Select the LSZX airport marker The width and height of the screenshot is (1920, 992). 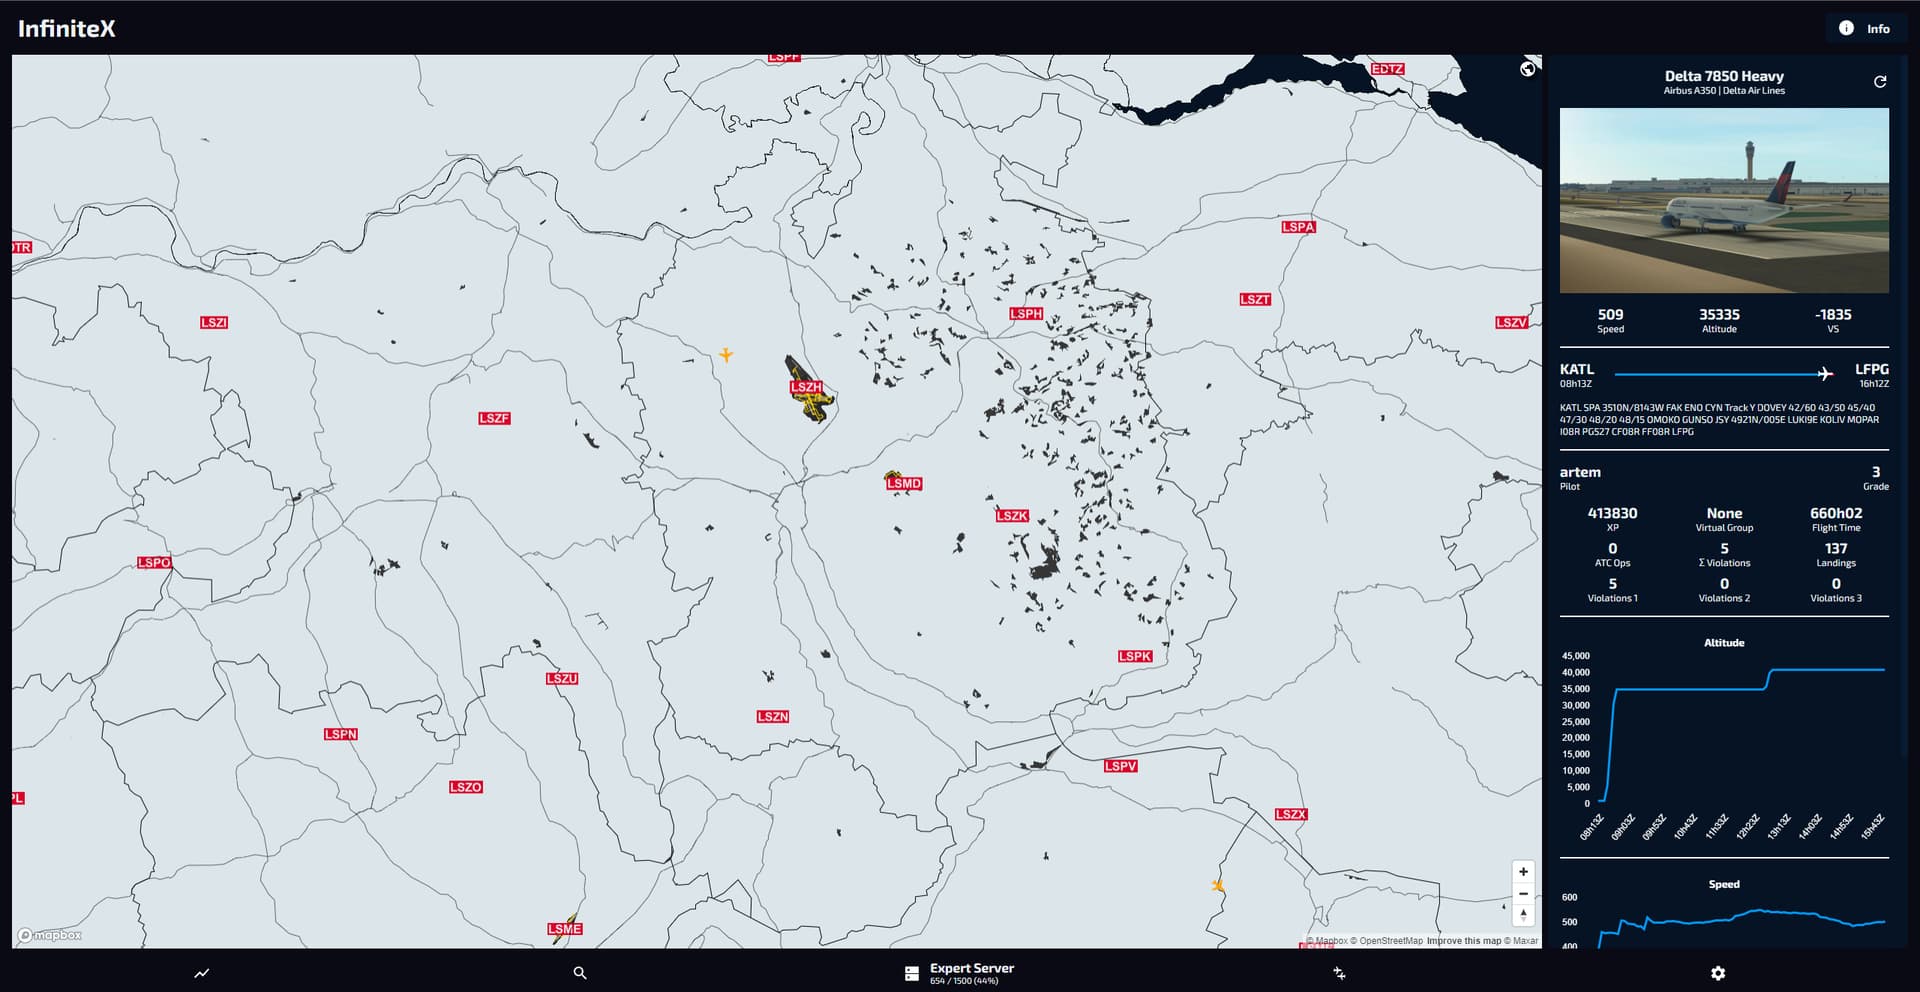coord(1291,814)
